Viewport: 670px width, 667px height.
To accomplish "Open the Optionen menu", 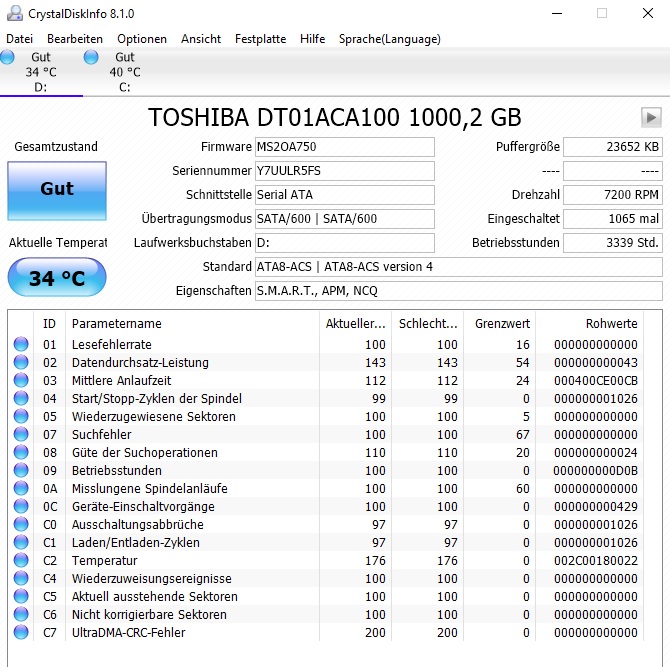I will (142, 39).
